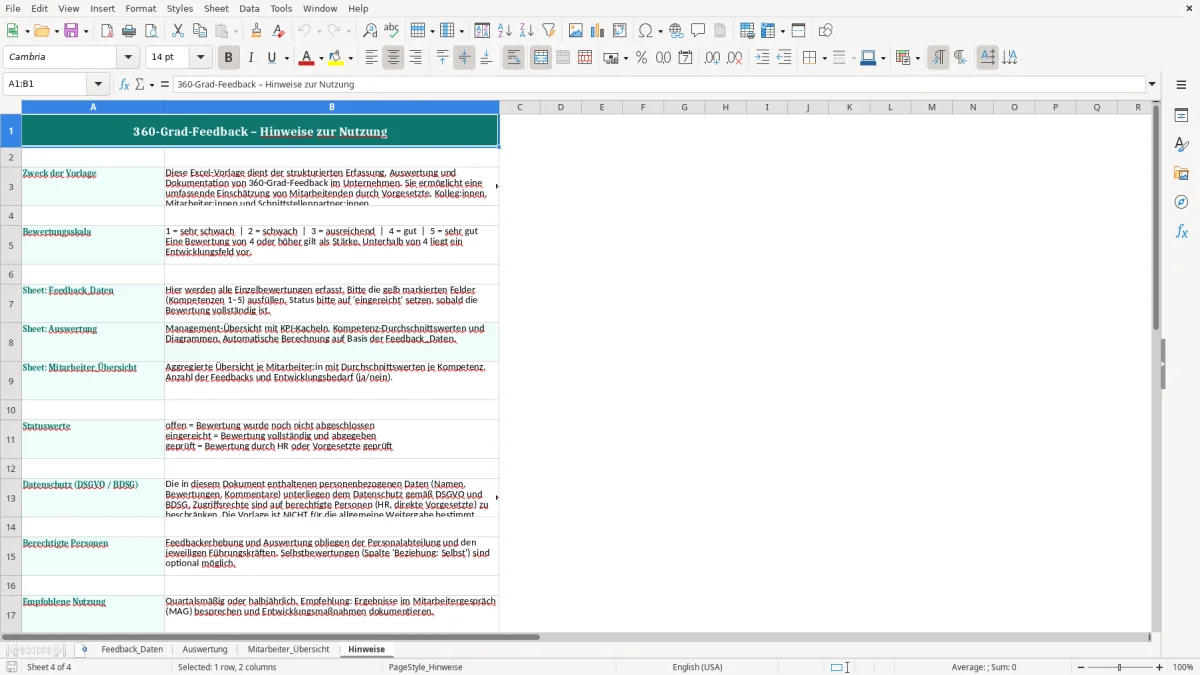
Task: Click the Add Decimal Place icon
Action: pos(712,58)
